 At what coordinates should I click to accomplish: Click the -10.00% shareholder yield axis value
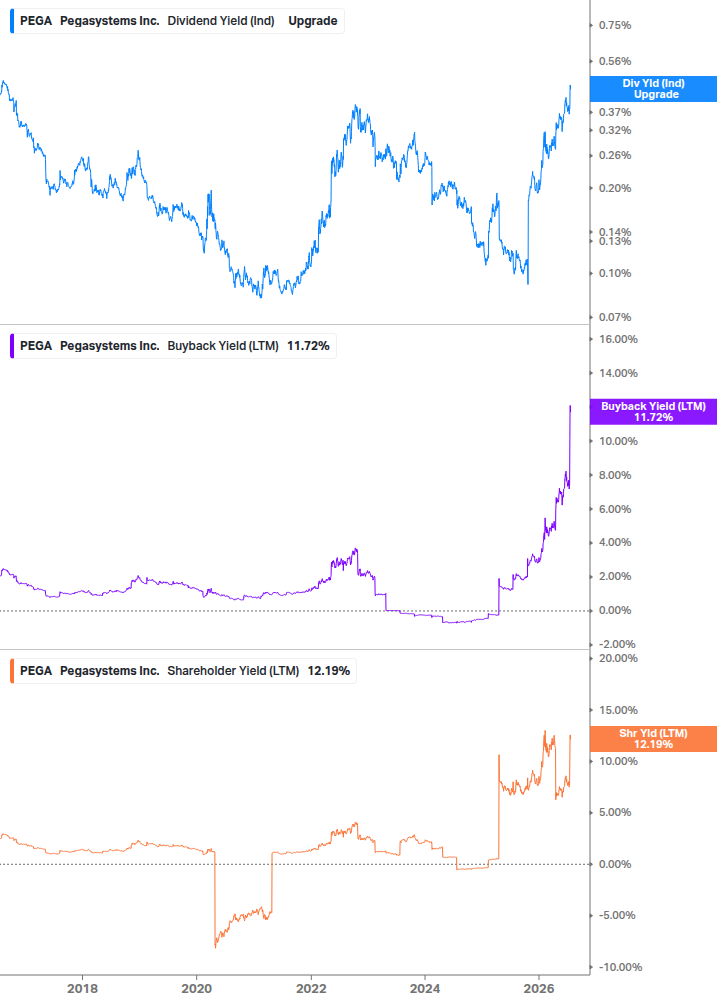pyautogui.click(x=620, y=967)
